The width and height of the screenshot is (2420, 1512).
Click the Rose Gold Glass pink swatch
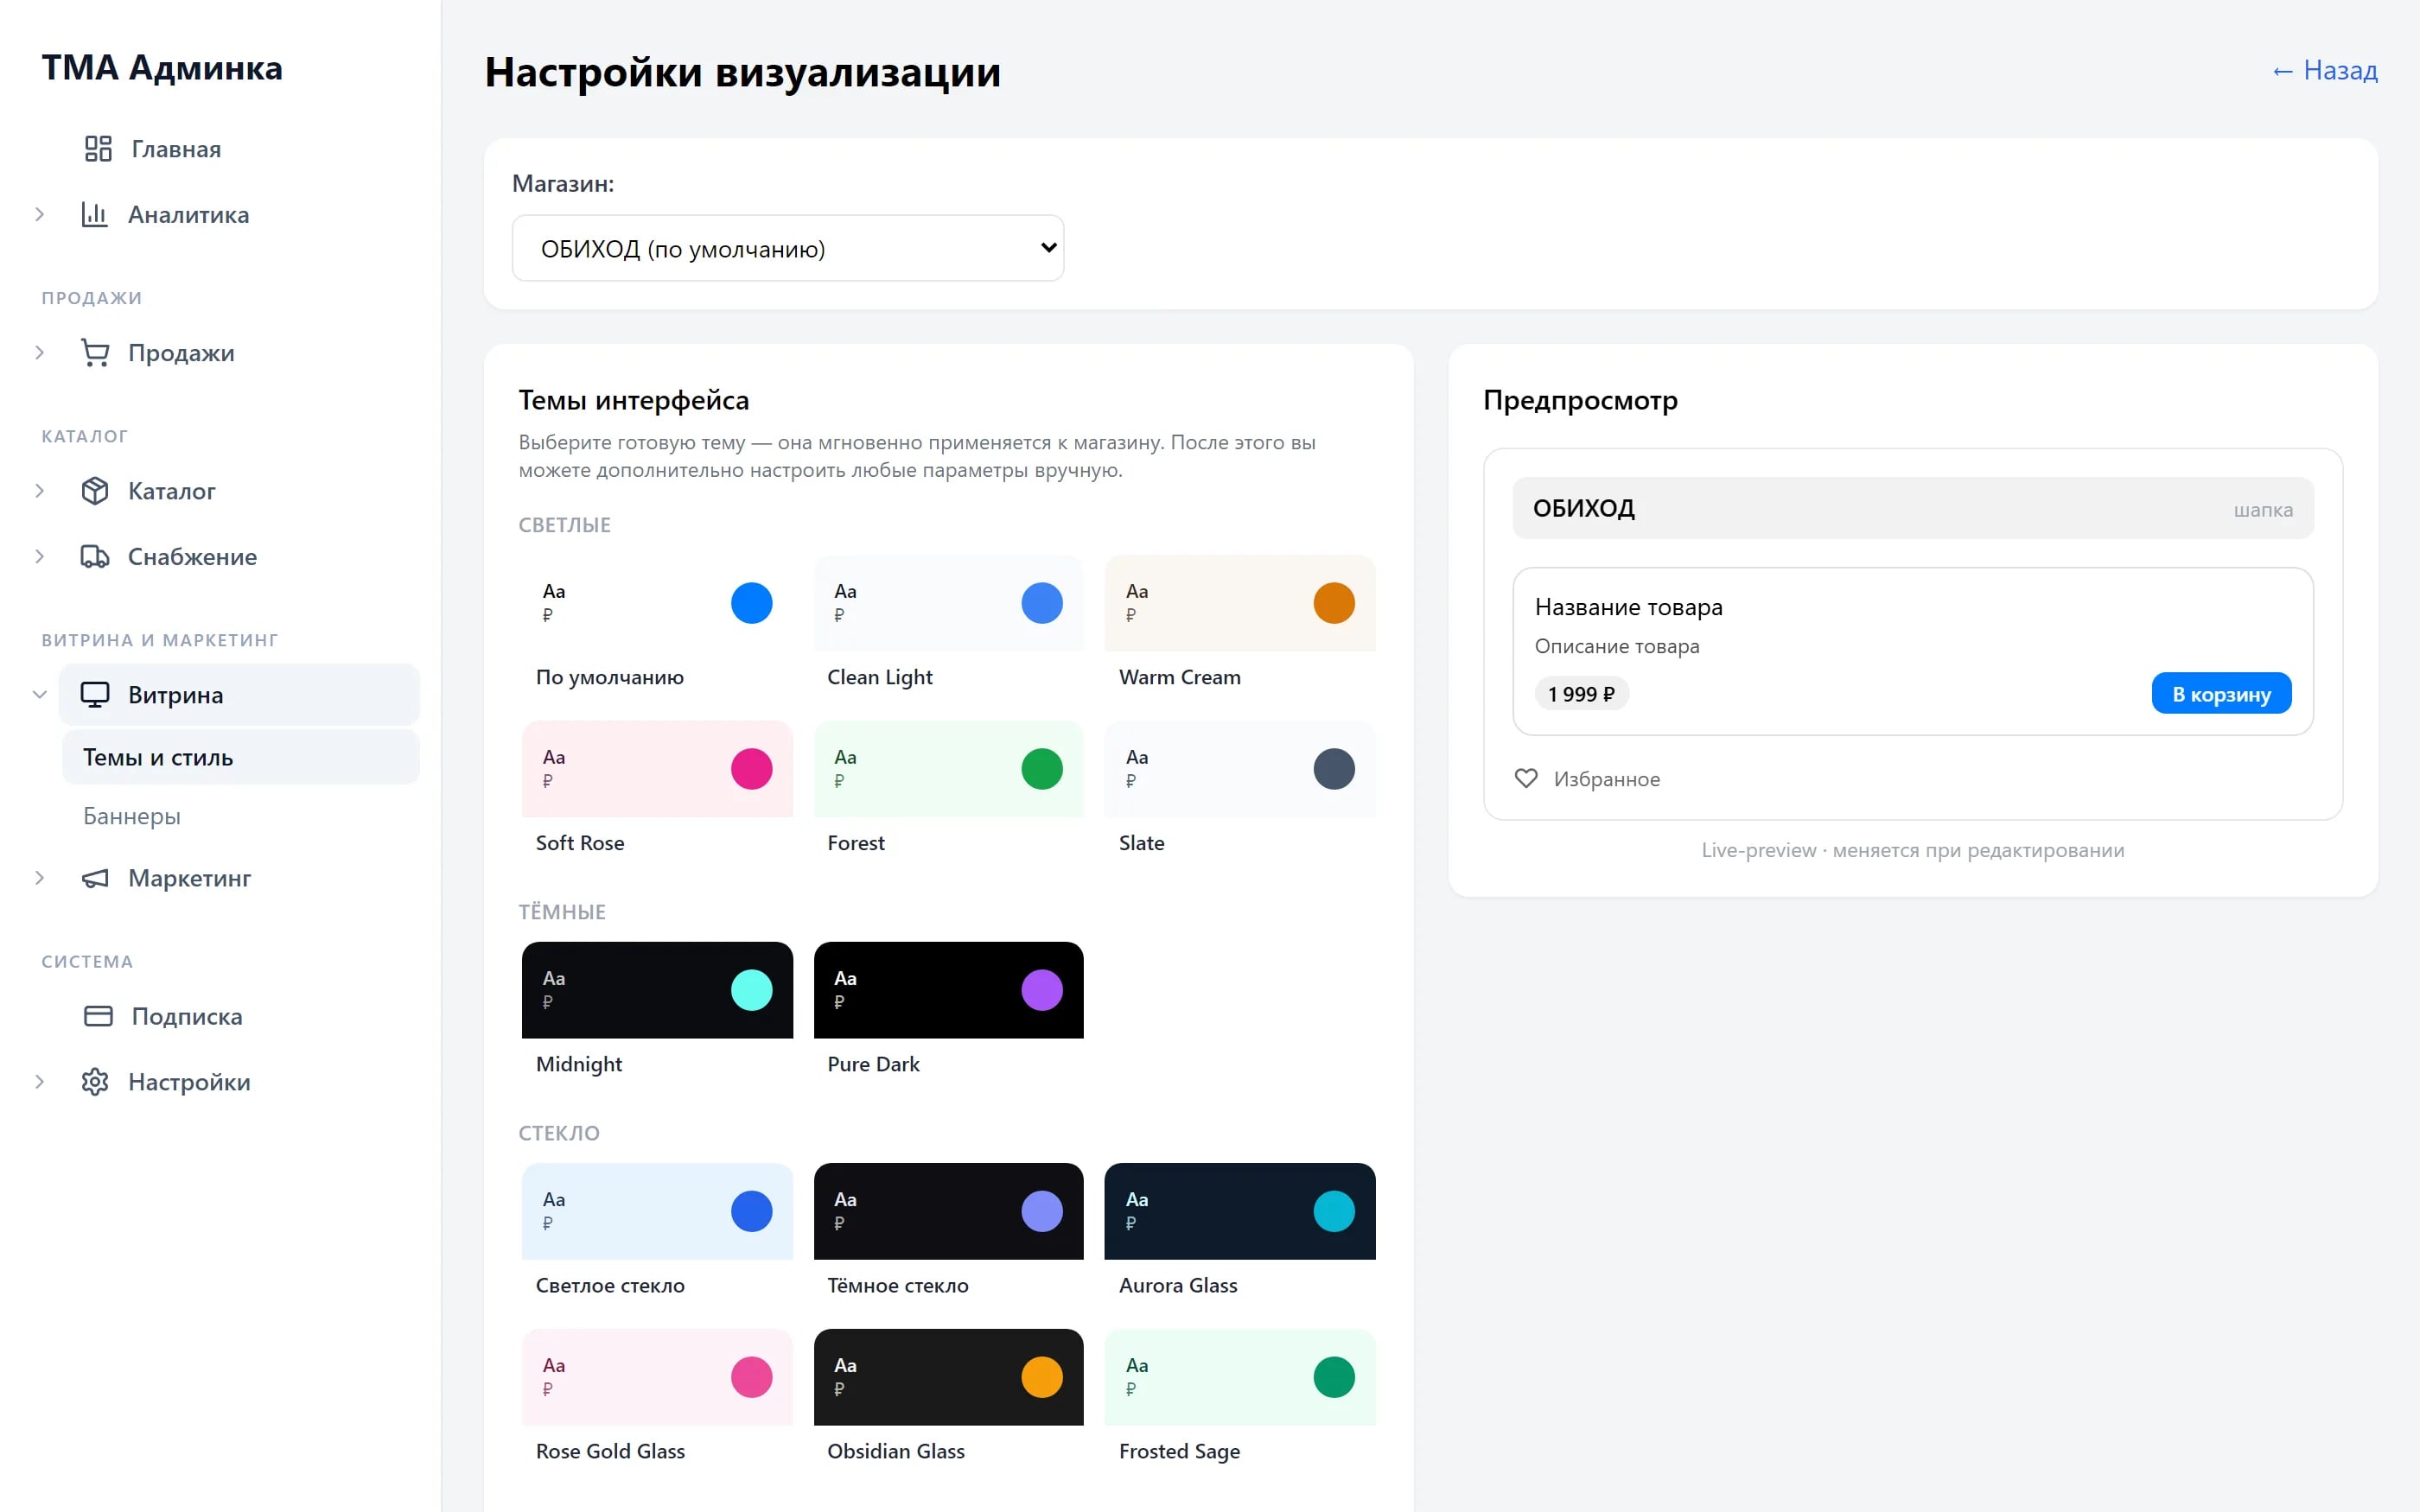(751, 1377)
